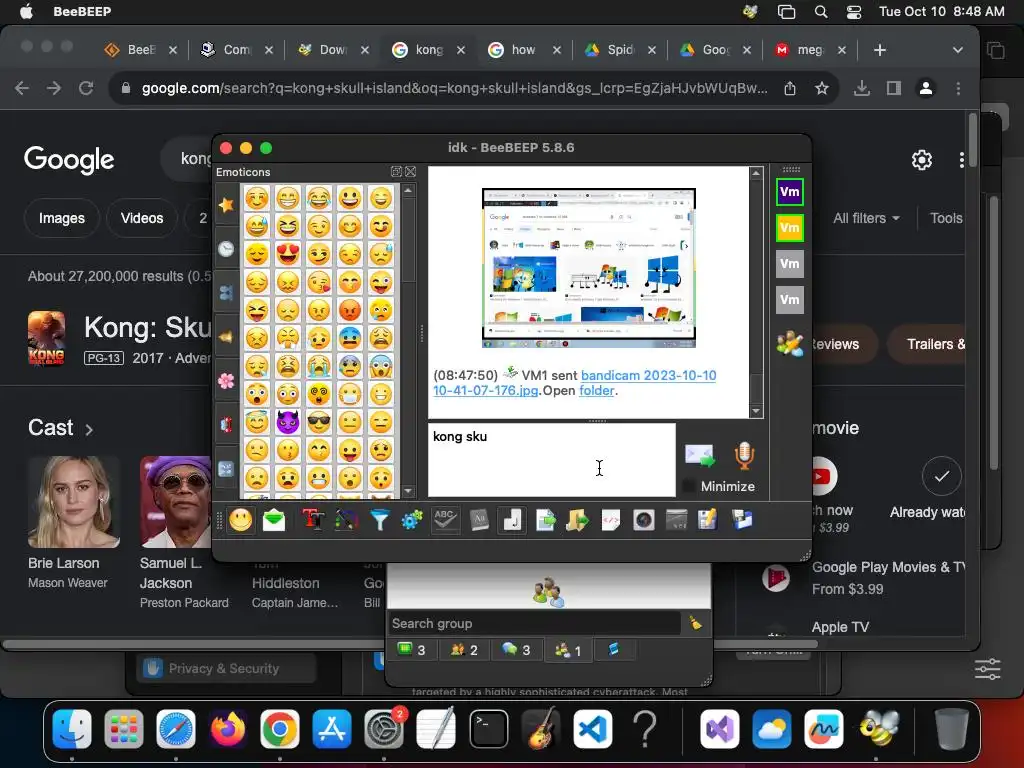Click the dark window icon in toolbar
This screenshot has height=768, width=1024.
pos(677,520)
